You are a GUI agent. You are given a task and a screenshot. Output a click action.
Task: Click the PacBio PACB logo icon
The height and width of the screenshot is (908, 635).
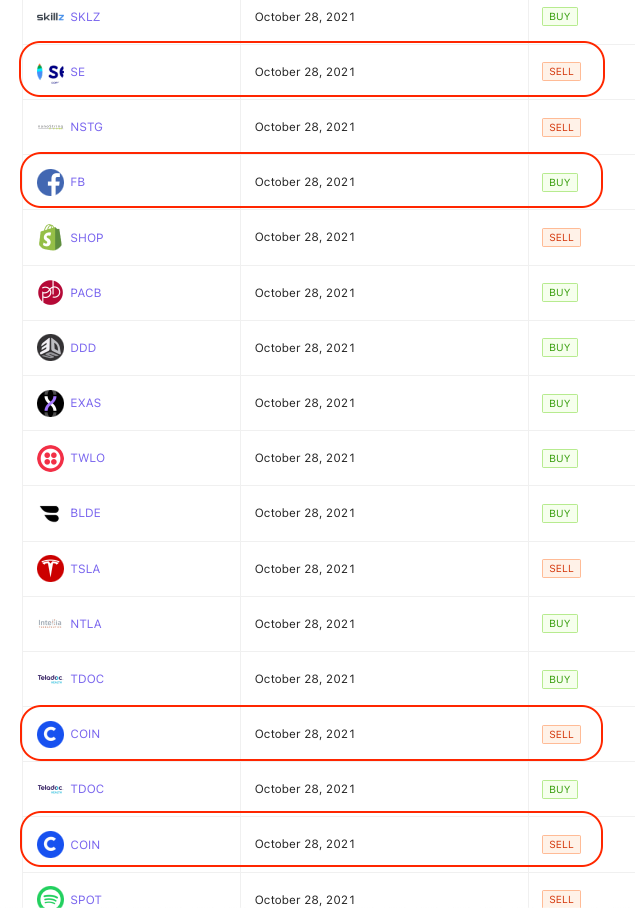50,292
